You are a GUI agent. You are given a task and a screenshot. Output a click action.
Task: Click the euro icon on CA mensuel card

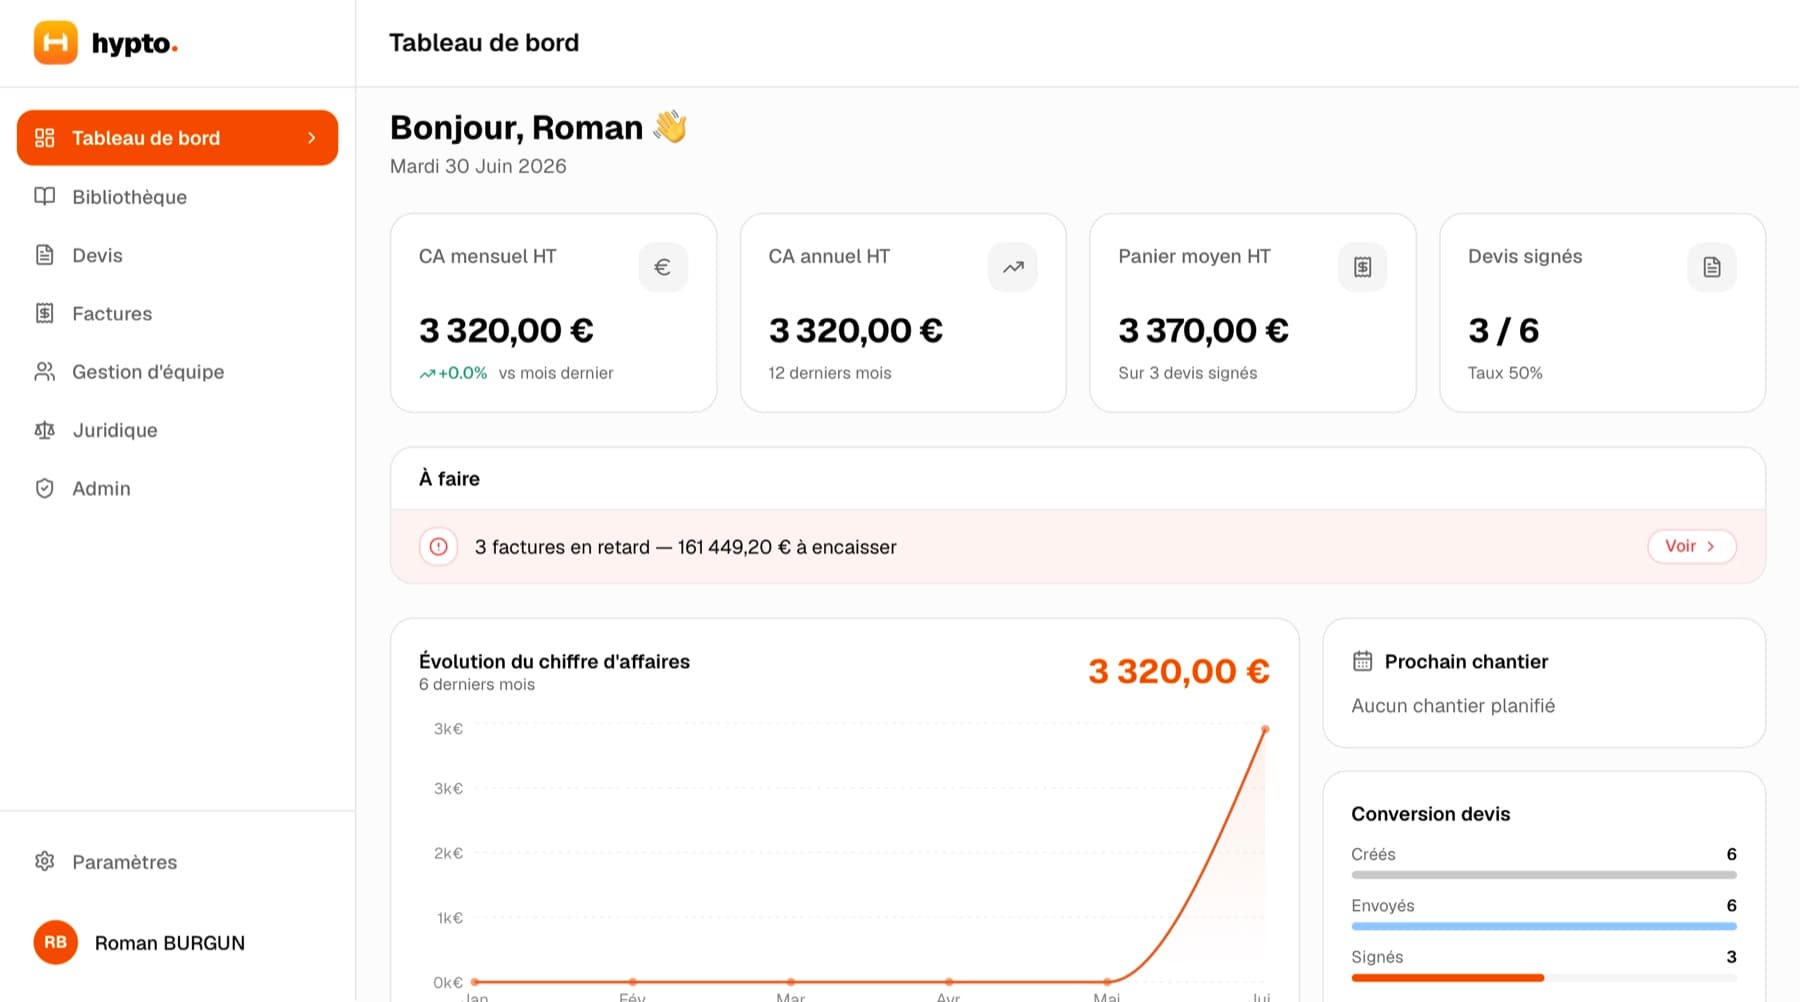pyautogui.click(x=662, y=267)
